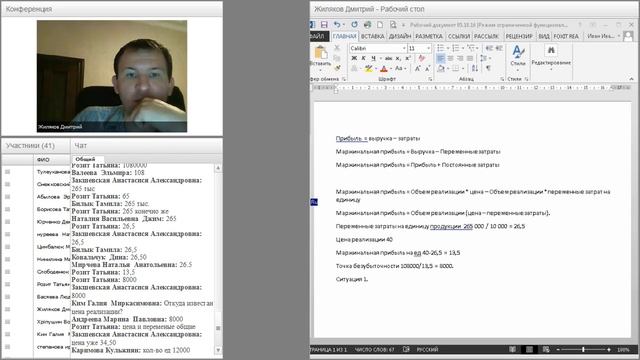
Task: Save the Word document from quick access
Action: pyautogui.click(x=324, y=25)
